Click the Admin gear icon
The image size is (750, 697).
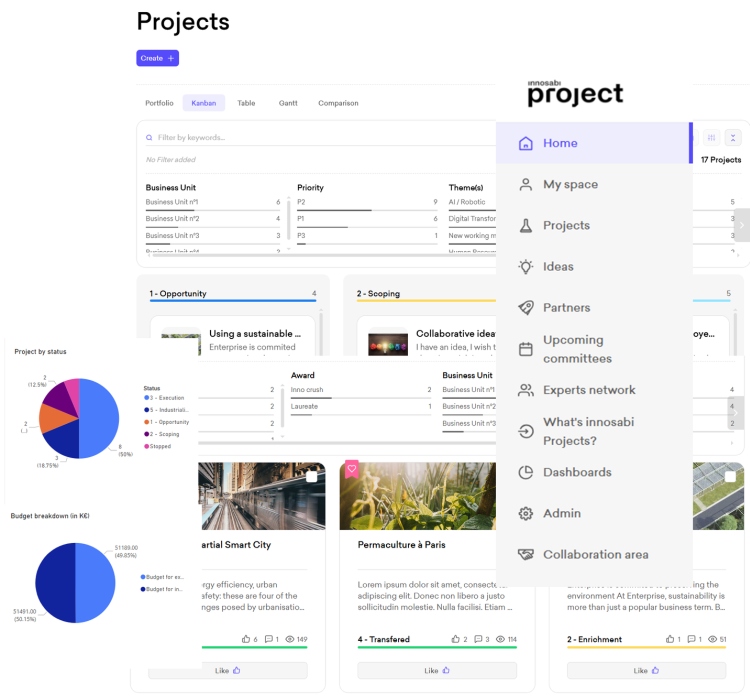[x=525, y=513]
